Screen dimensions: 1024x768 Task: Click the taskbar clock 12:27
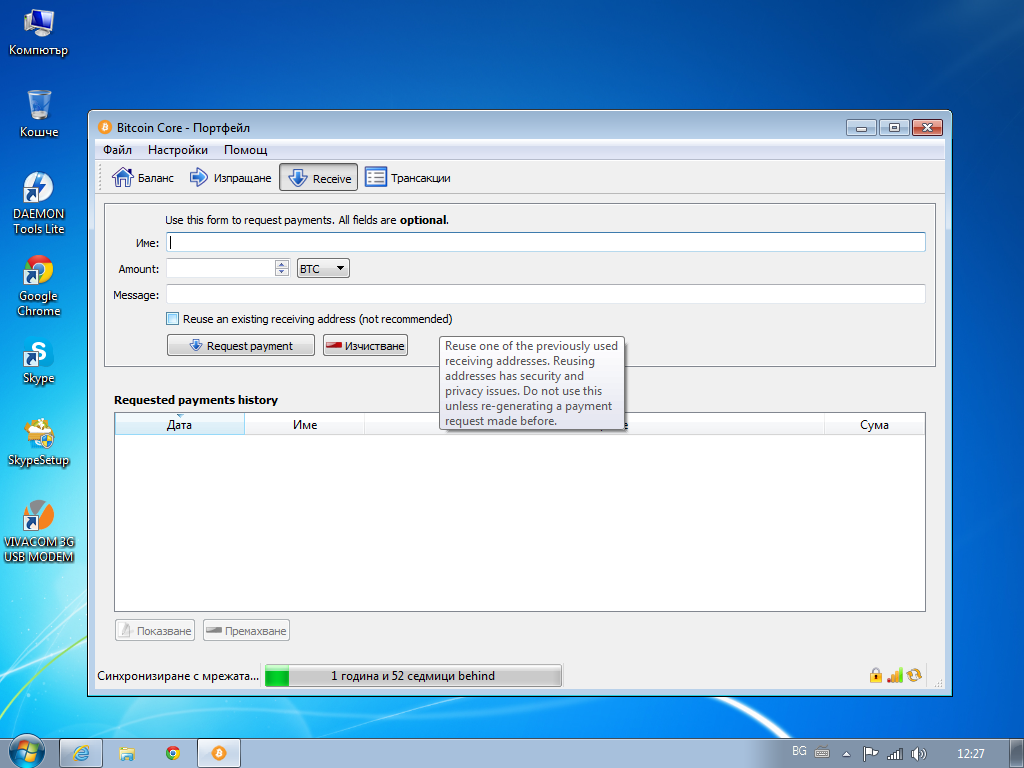pos(970,754)
